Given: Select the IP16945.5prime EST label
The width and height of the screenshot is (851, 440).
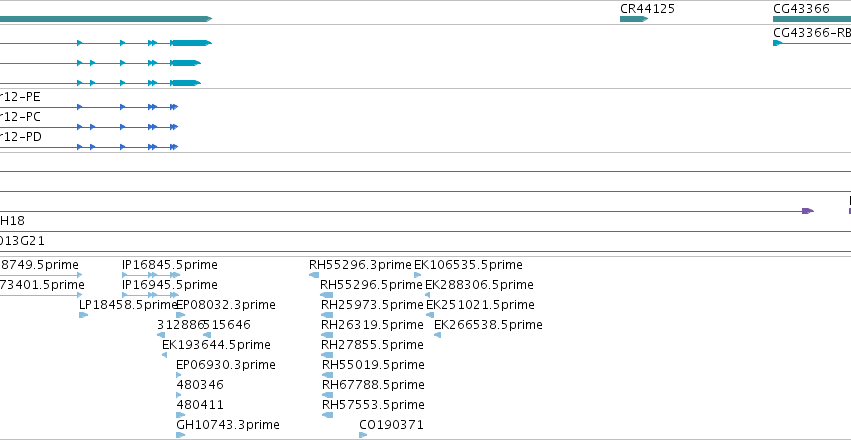Looking at the screenshot, I should (170, 285).
